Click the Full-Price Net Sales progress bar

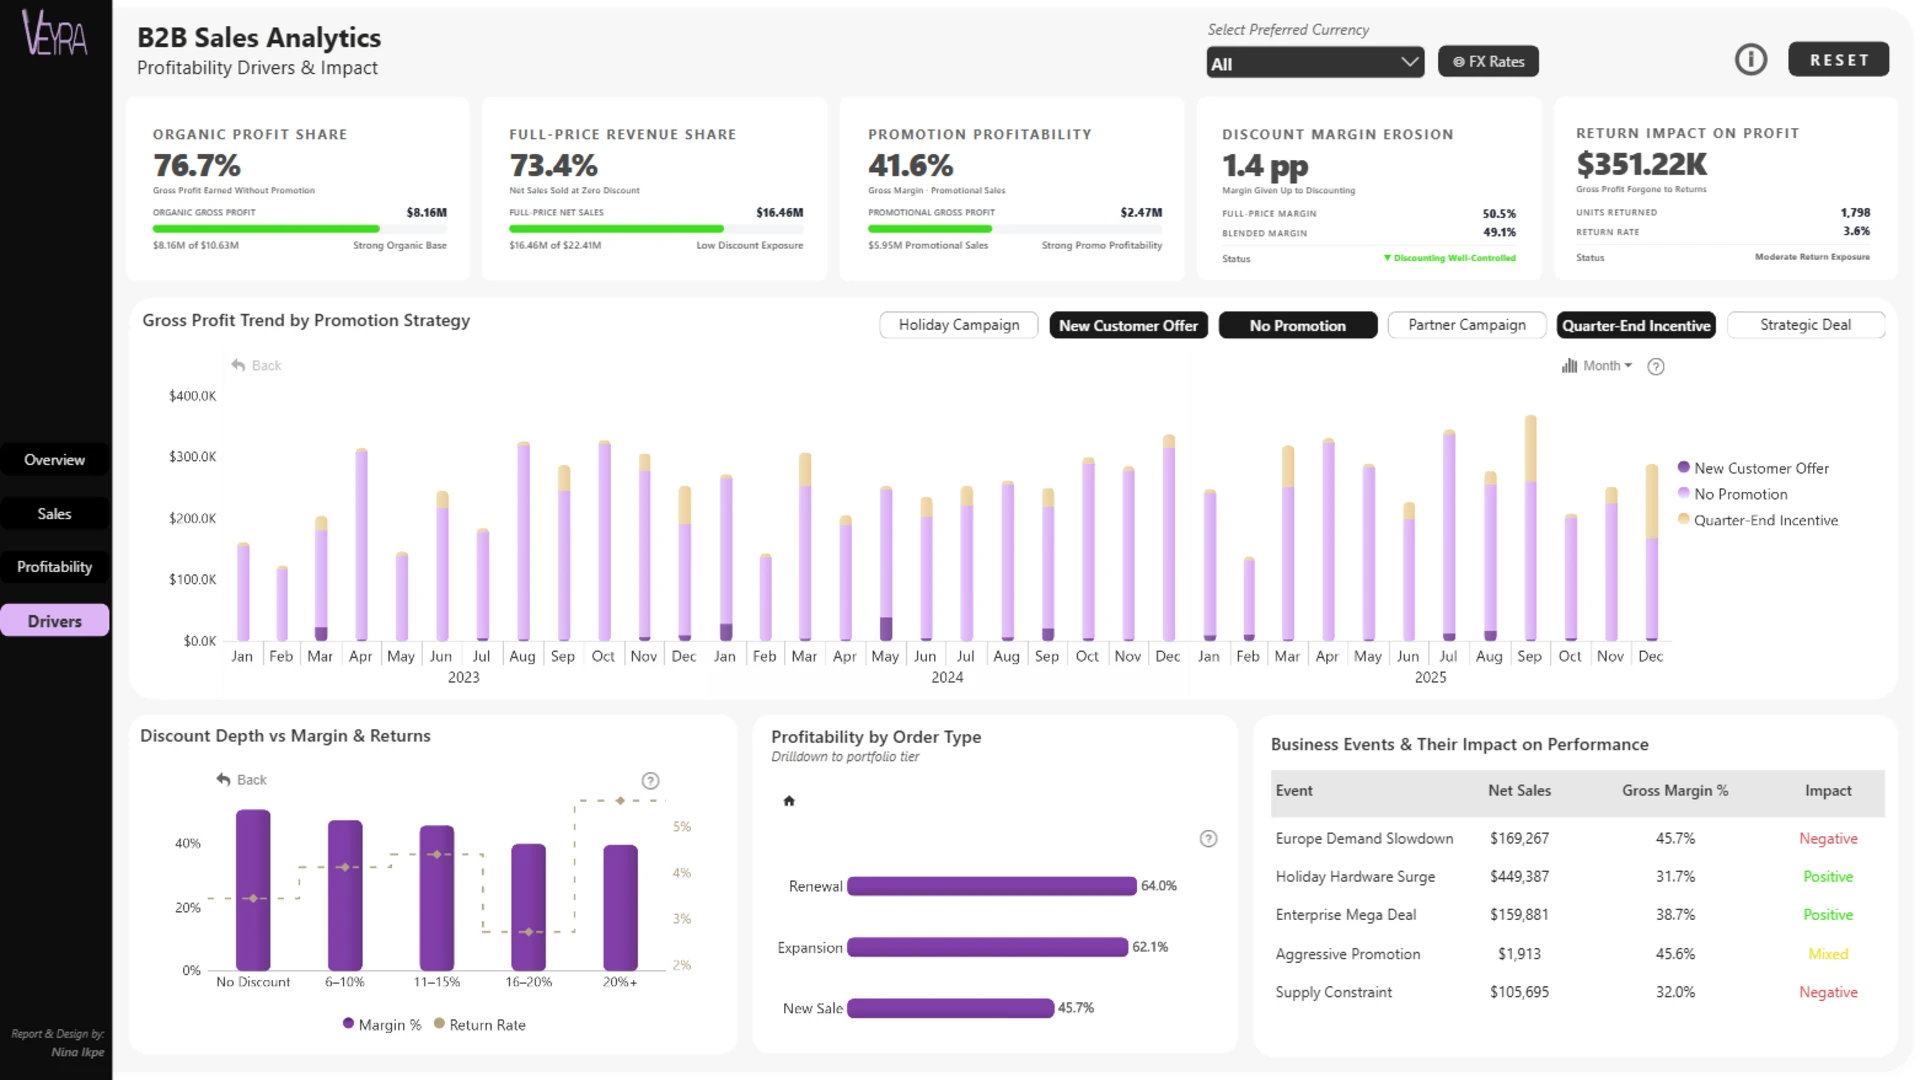click(x=656, y=229)
